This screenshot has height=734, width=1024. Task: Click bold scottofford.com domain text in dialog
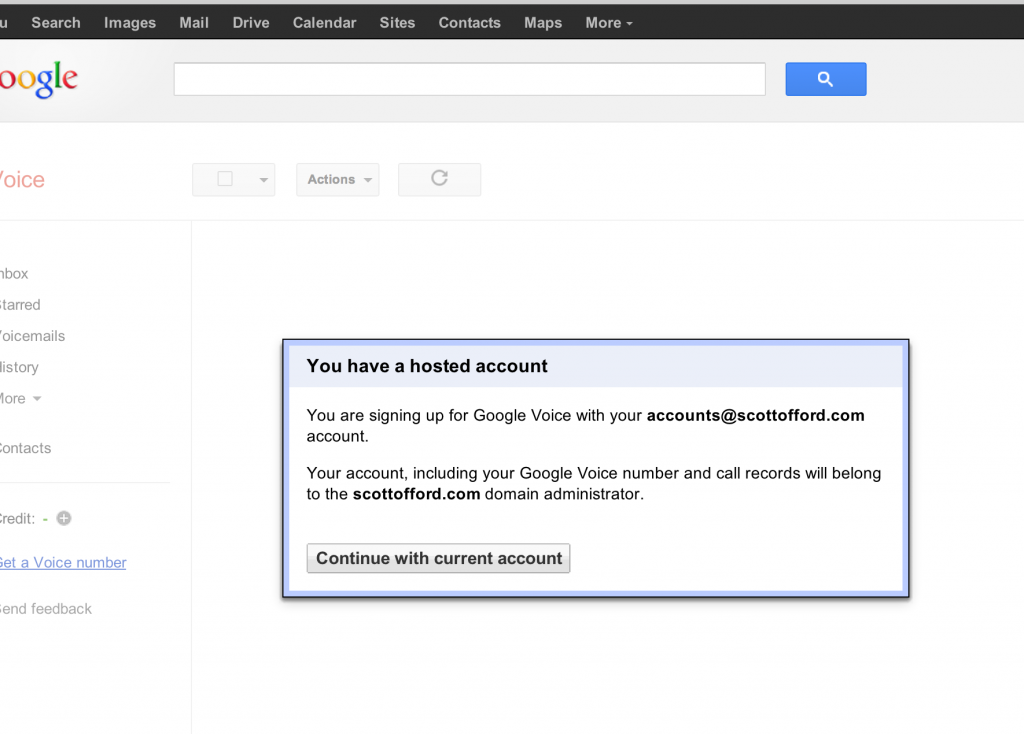(x=417, y=494)
